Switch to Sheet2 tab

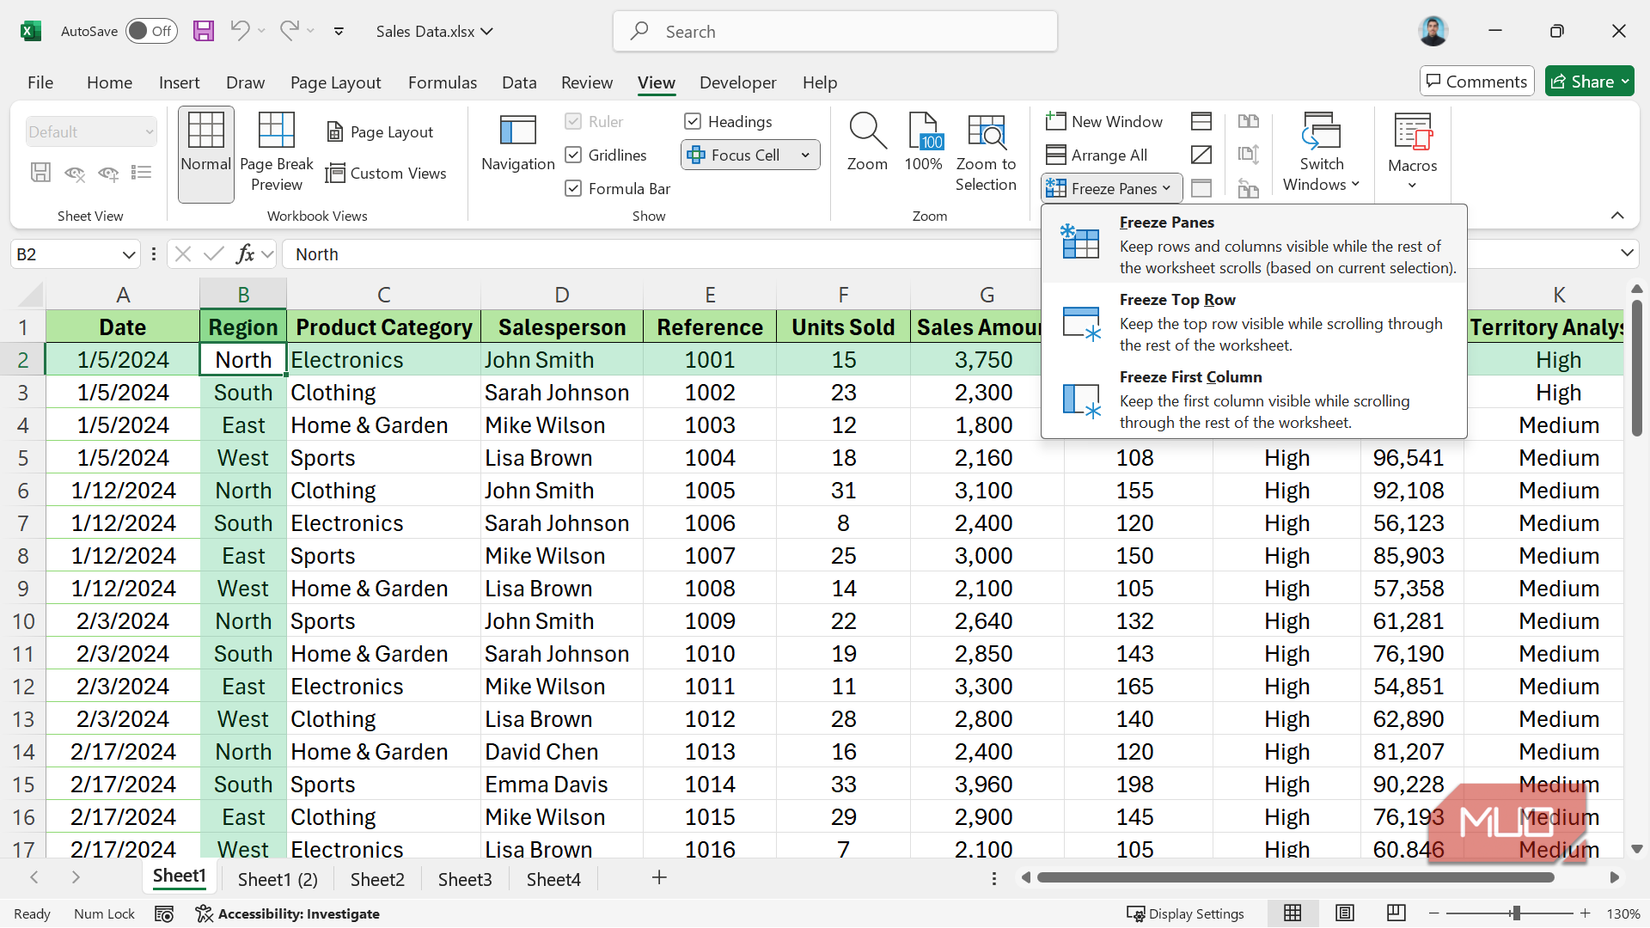[x=377, y=879]
